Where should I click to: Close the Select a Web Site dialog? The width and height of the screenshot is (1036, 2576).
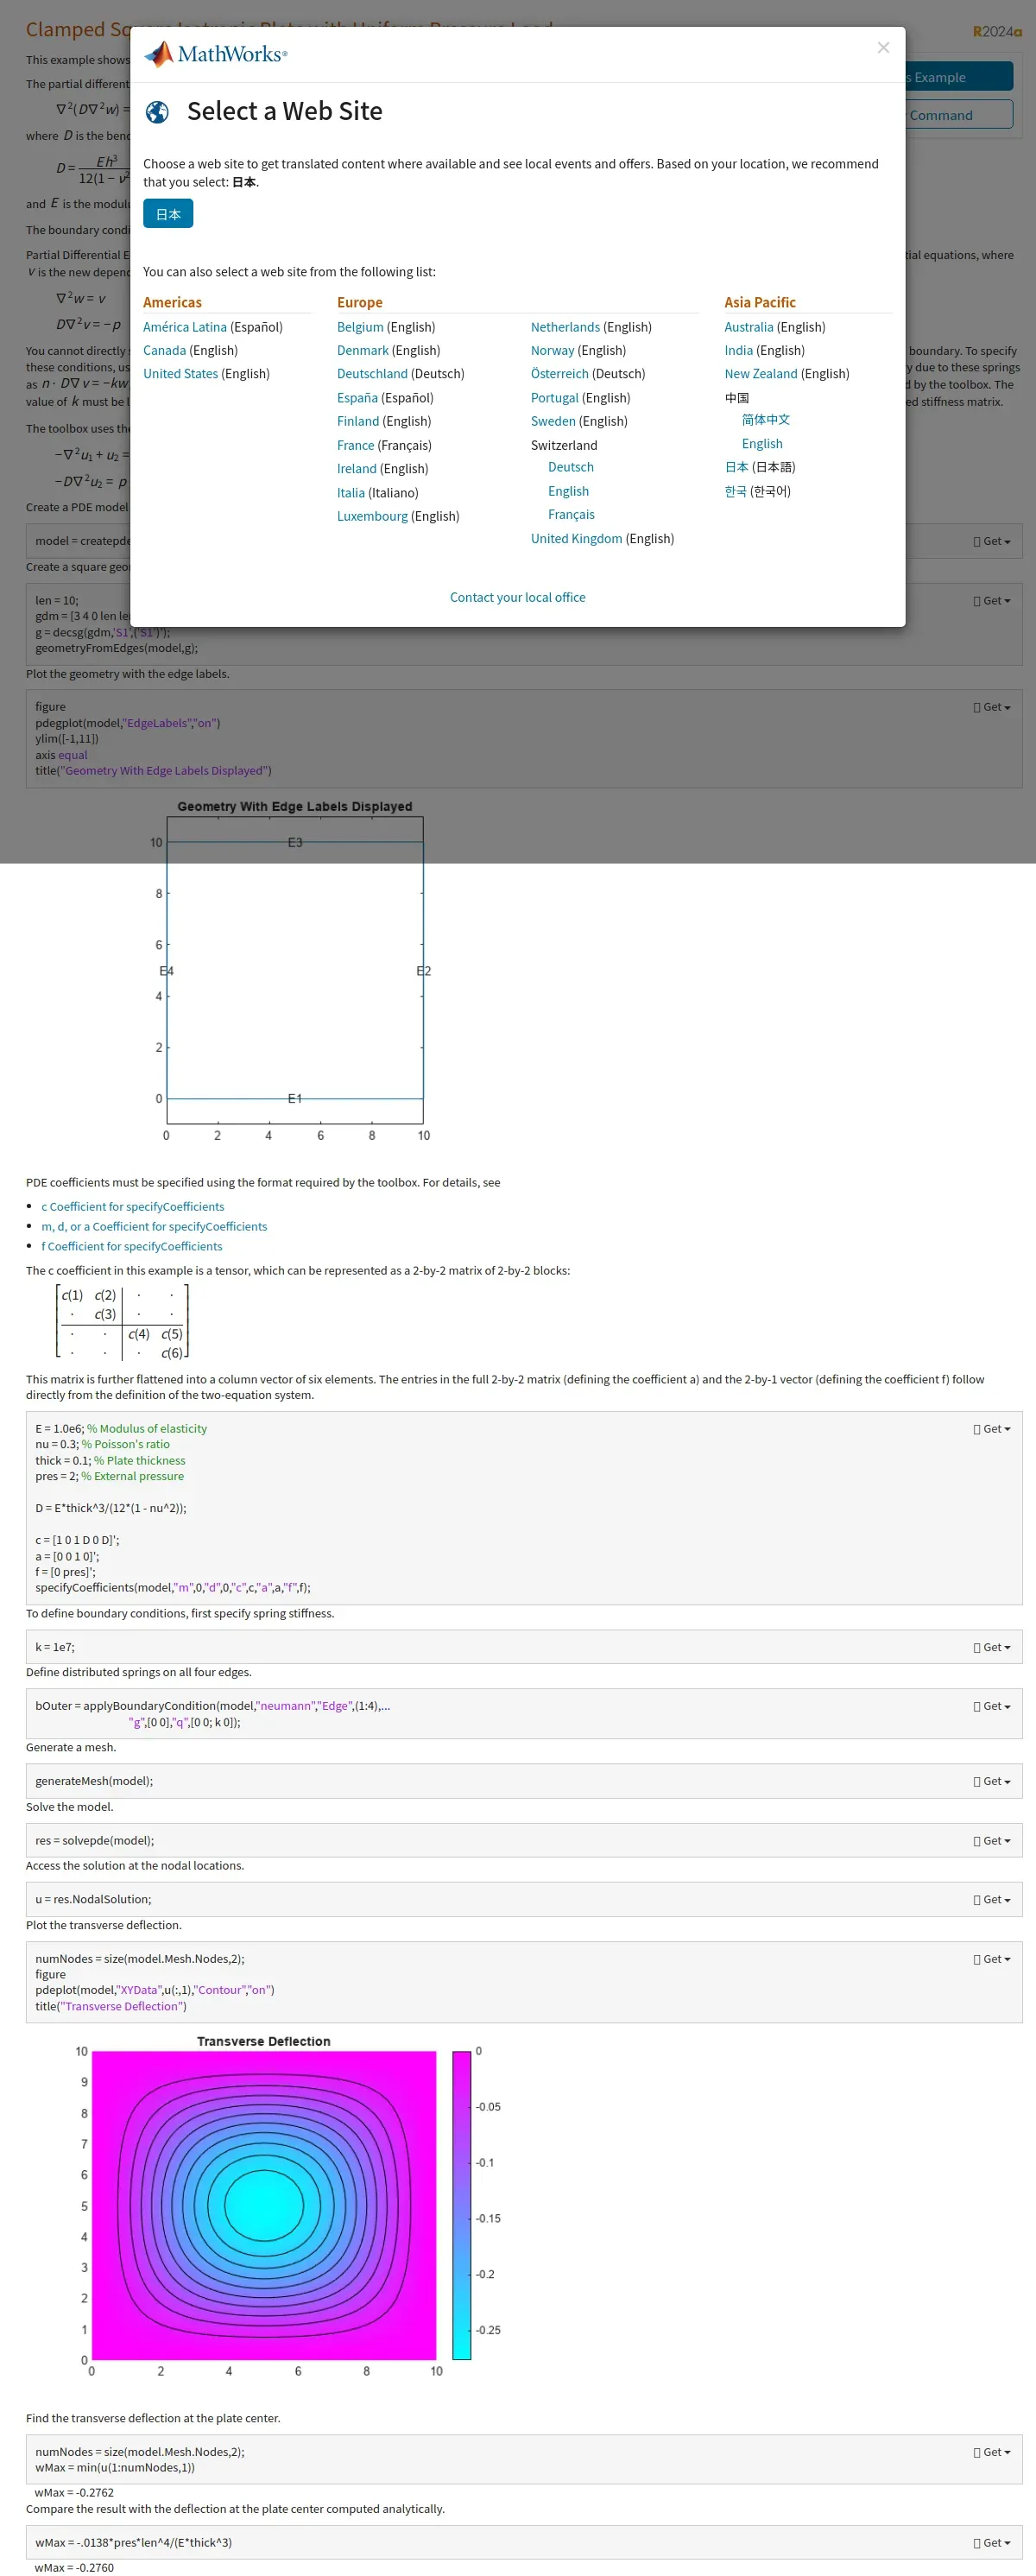click(883, 47)
